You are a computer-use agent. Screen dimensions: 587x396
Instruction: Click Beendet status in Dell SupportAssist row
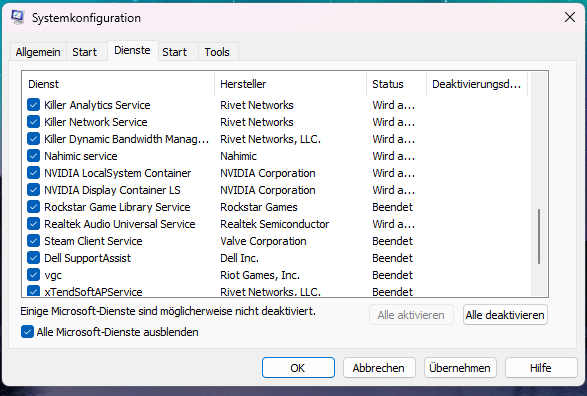392,258
